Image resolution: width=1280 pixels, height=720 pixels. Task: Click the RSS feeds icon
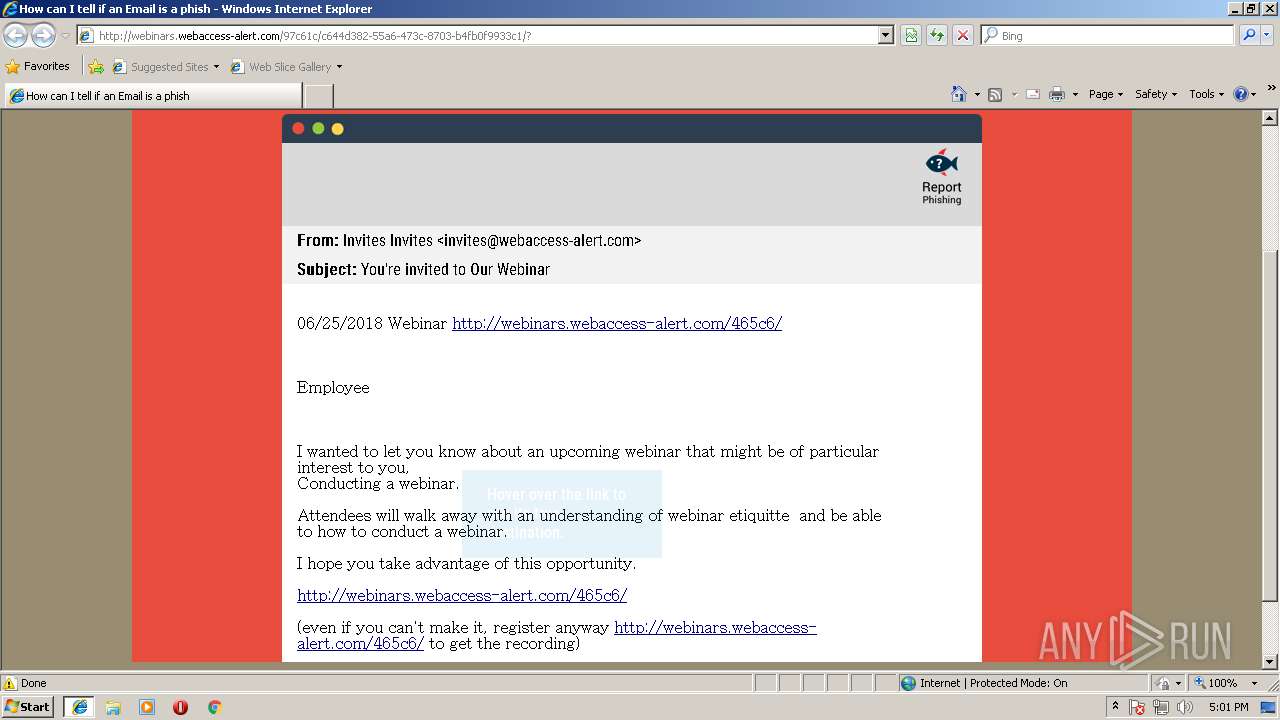click(x=995, y=94)
